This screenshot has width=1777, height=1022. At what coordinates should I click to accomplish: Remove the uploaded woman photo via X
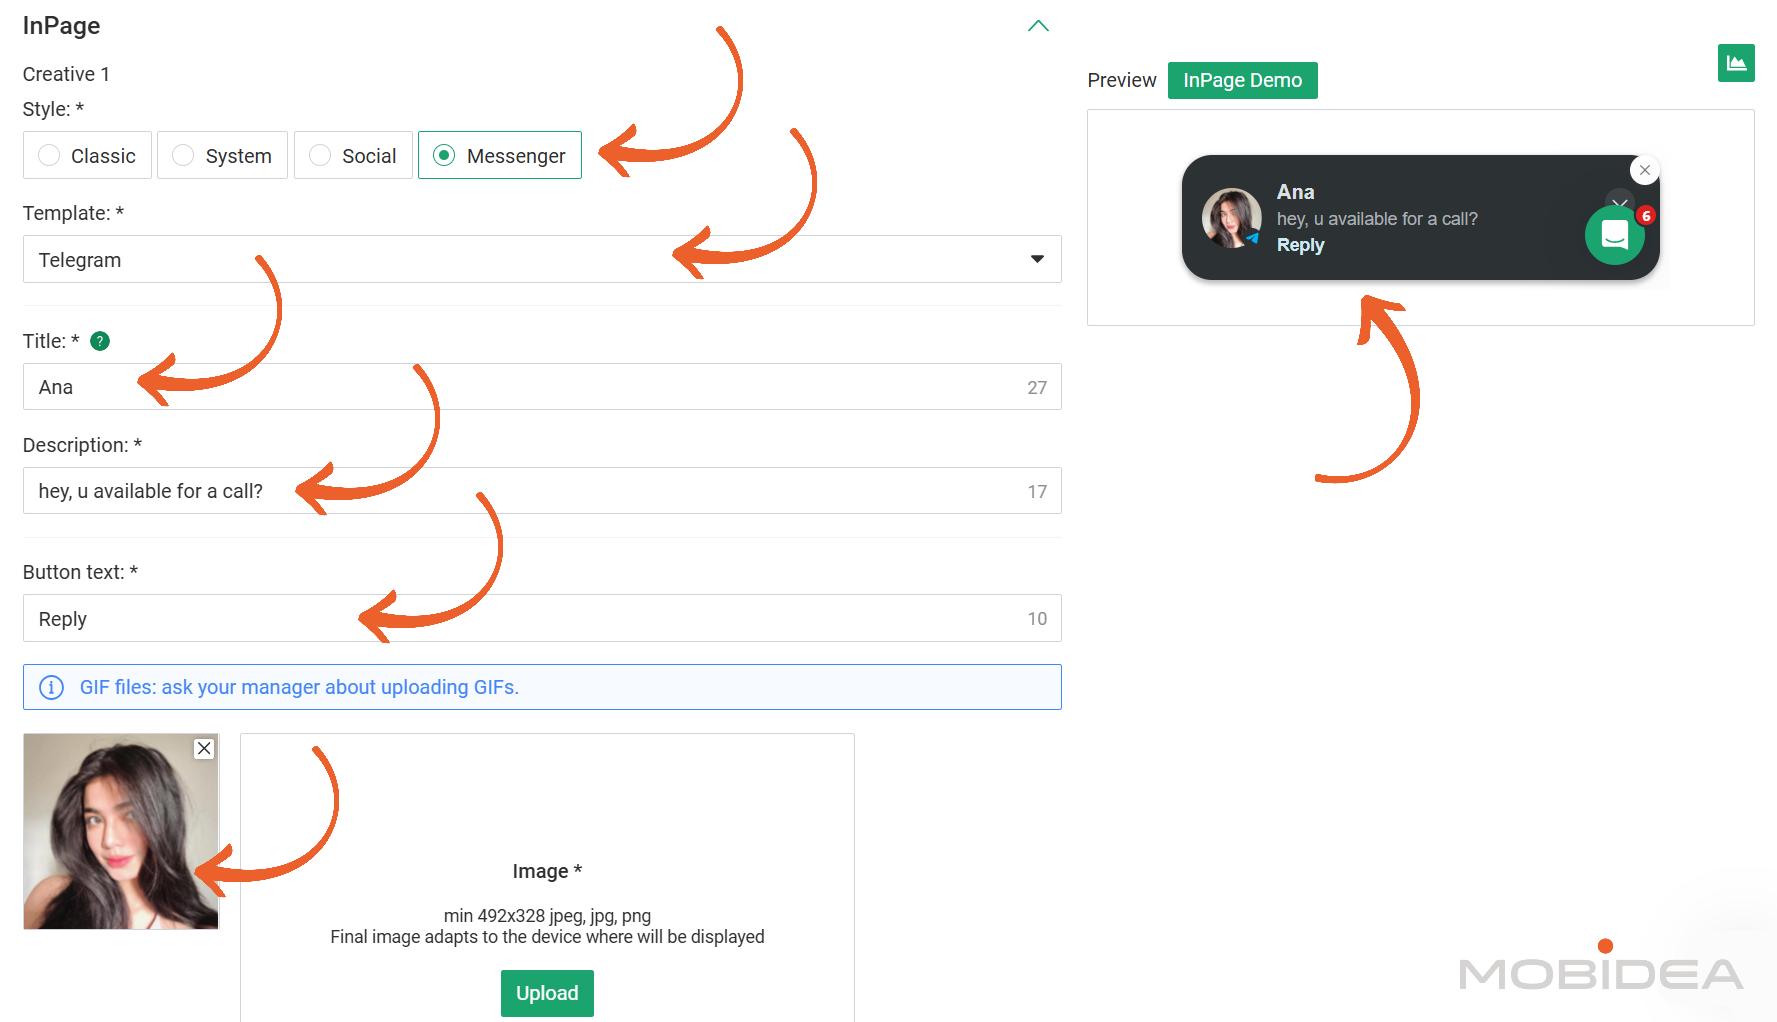pos(204,748)
